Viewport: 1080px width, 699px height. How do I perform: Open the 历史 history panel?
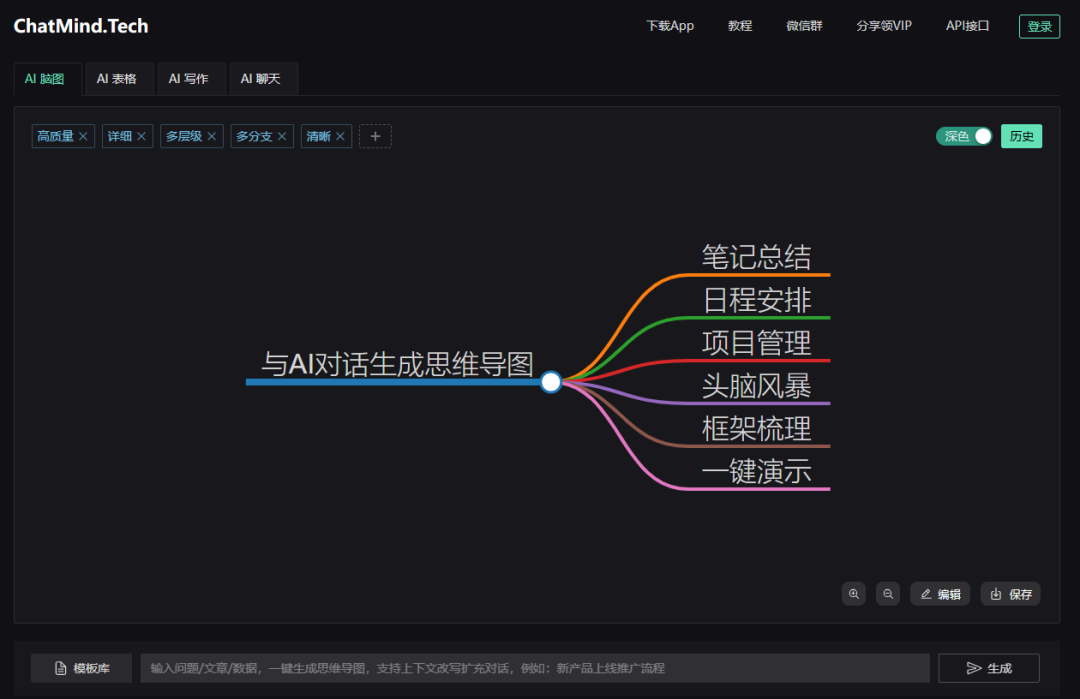click(x=1021, y=136)
